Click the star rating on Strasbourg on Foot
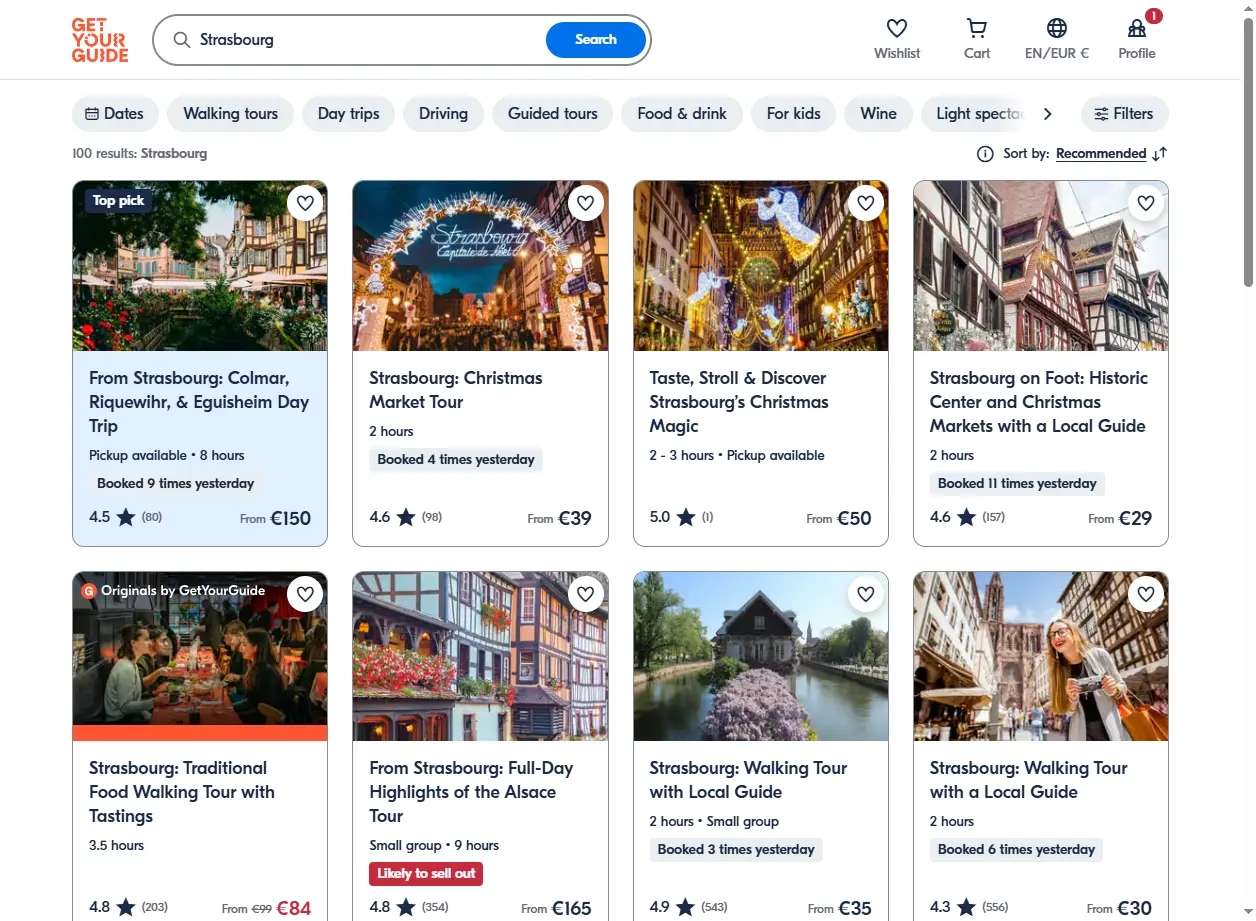 pos(967,517)
